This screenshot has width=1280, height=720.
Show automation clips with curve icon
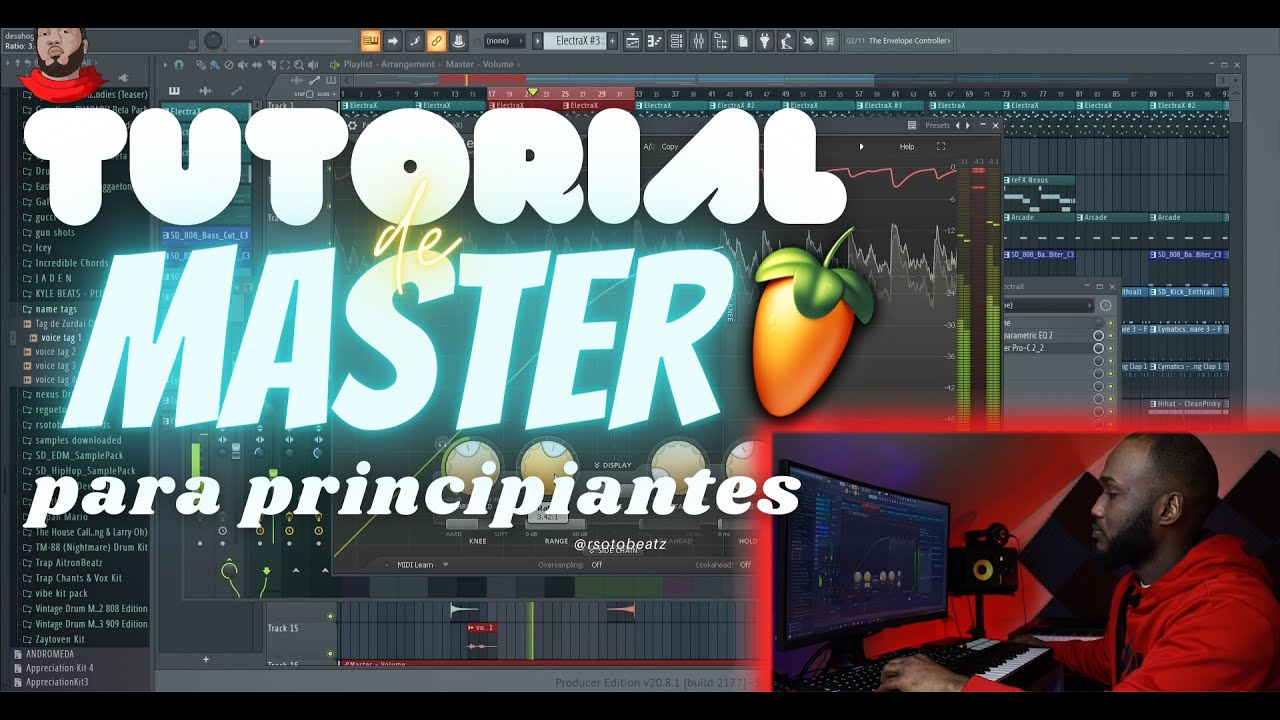tap(237, 91)
